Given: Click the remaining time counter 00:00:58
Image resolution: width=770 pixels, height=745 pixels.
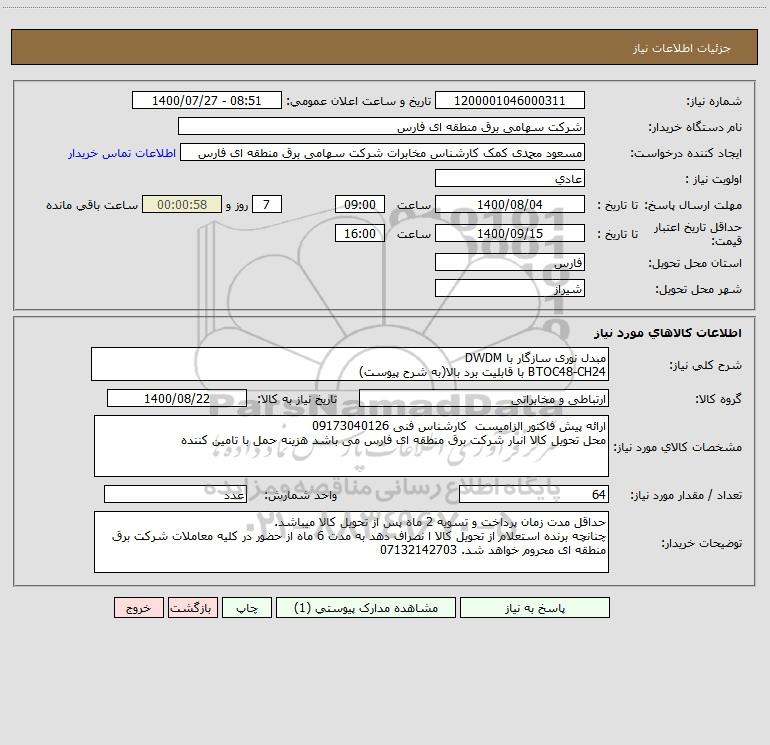Looking at the screenshot, I should pos(182,204).
